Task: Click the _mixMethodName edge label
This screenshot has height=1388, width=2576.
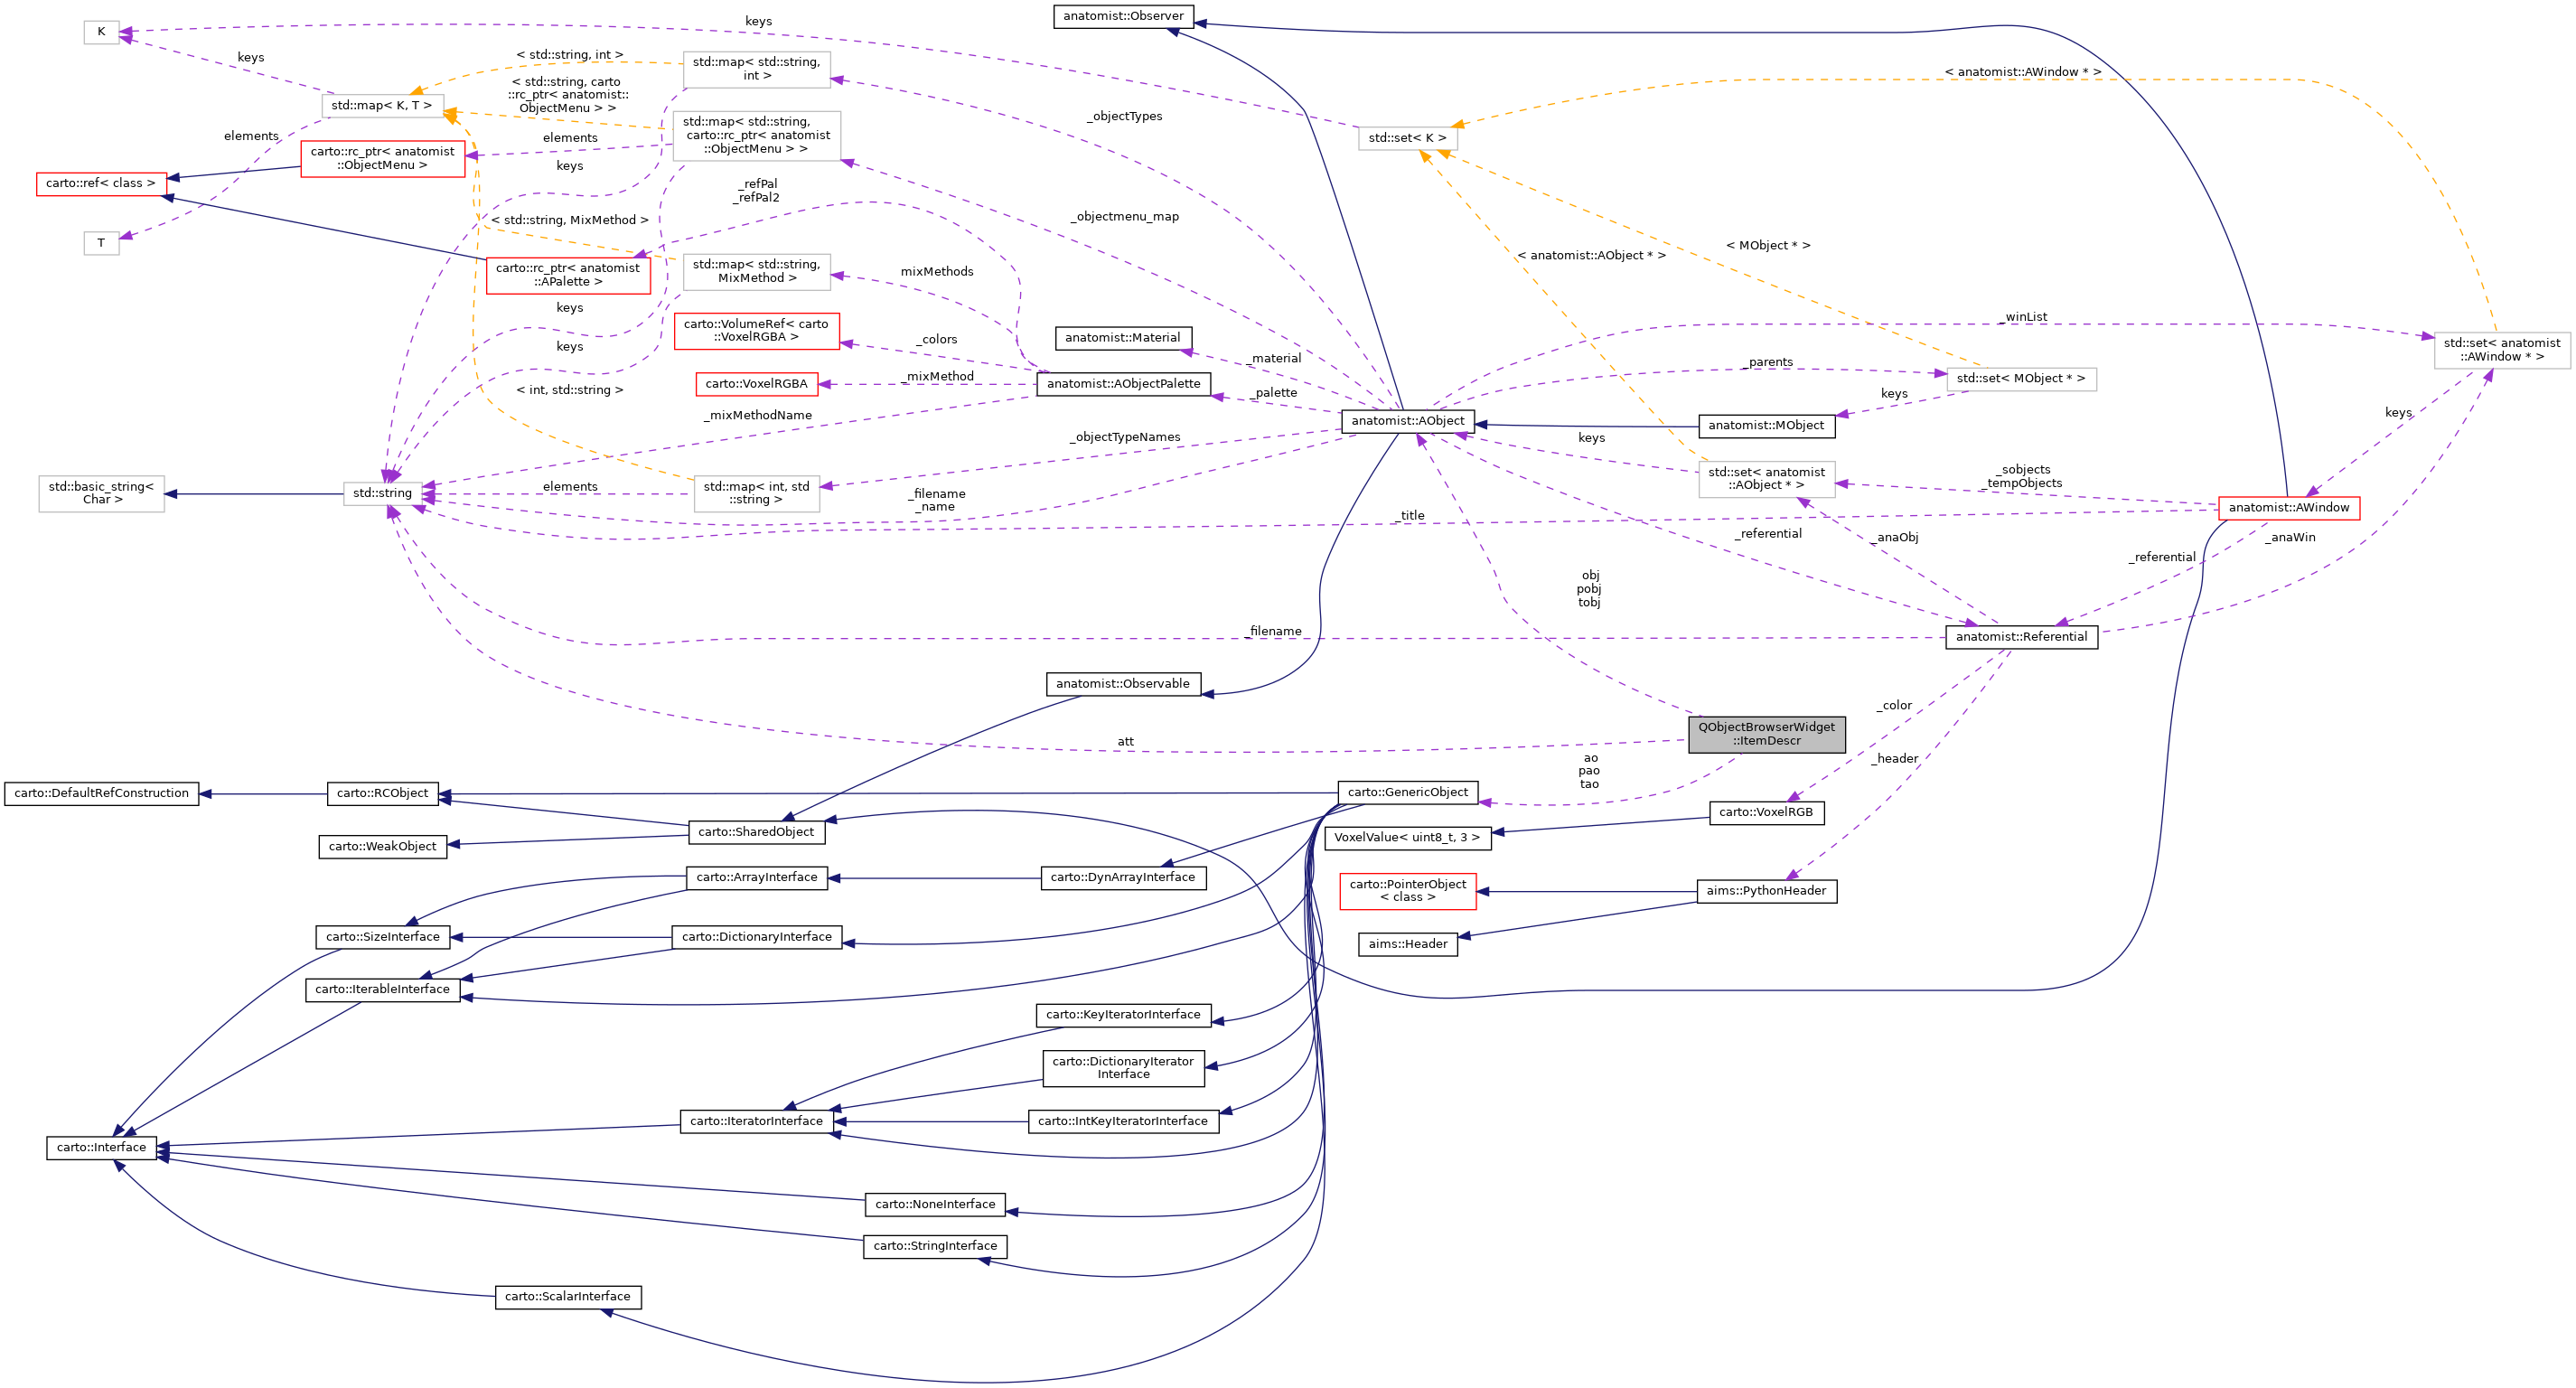Action: [757, 415]
